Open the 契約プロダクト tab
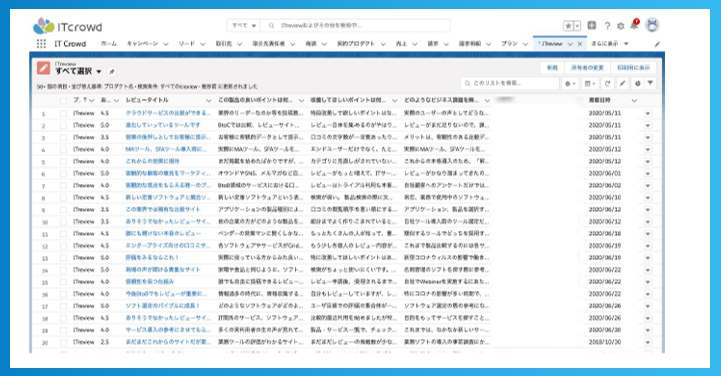 (356, 44)
